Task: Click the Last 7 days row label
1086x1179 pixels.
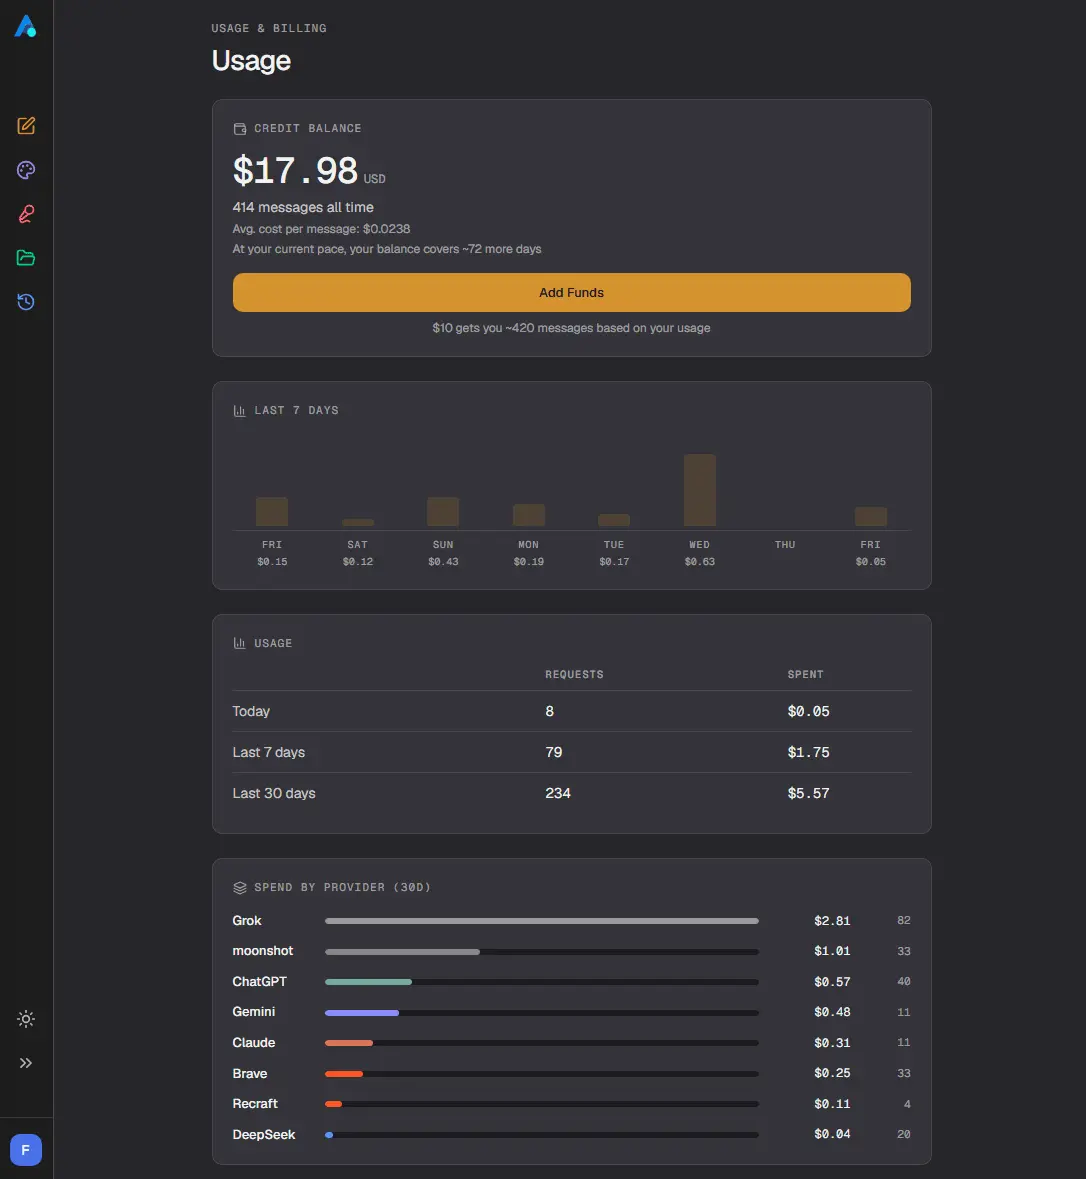Action: click(268, 752)
